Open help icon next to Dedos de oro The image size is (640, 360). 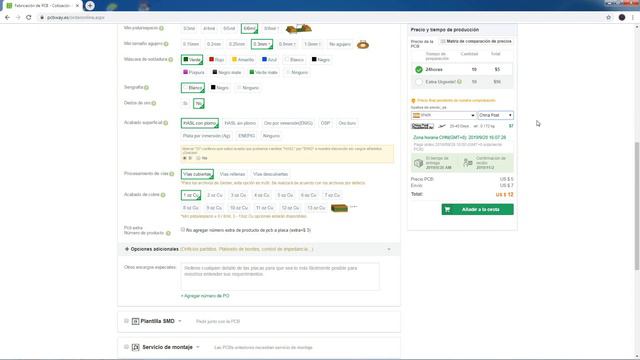tap(154, 103)
